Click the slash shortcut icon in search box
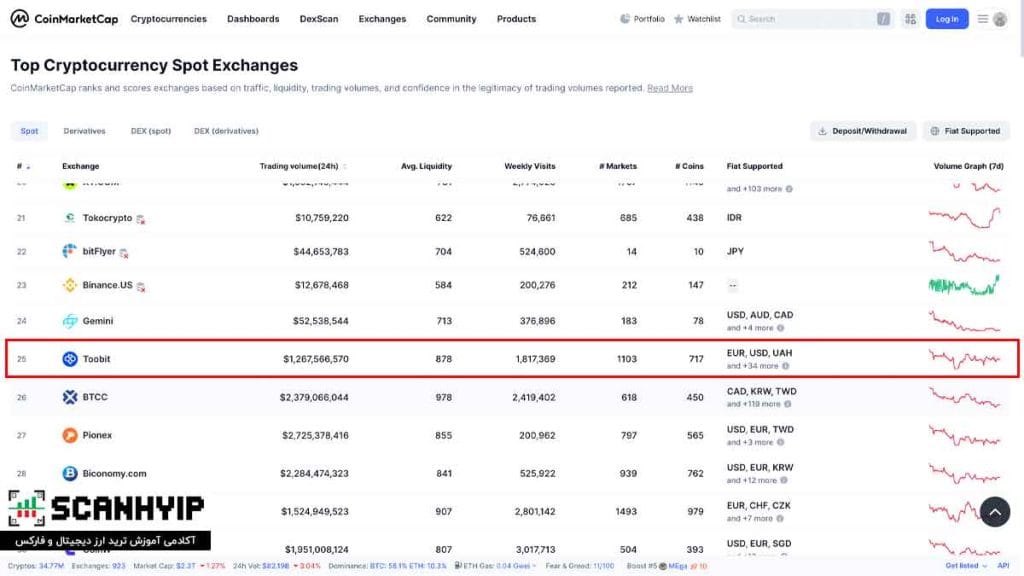The image size is (1024, 576). click(883, 19)
